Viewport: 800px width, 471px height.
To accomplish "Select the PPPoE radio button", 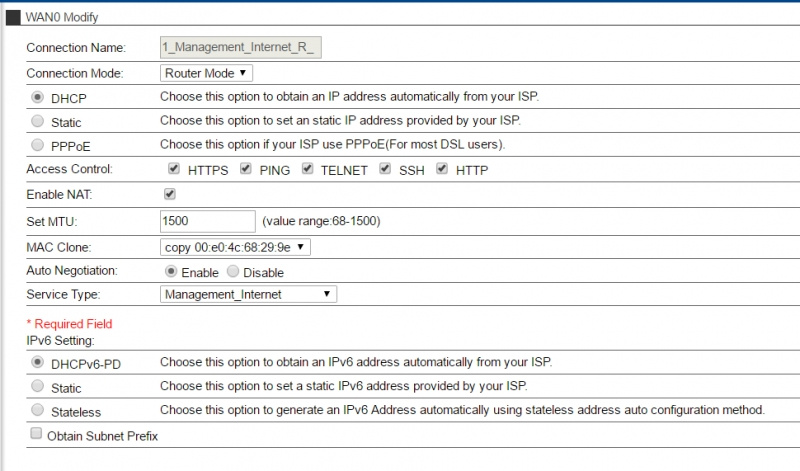I will 38,145.
